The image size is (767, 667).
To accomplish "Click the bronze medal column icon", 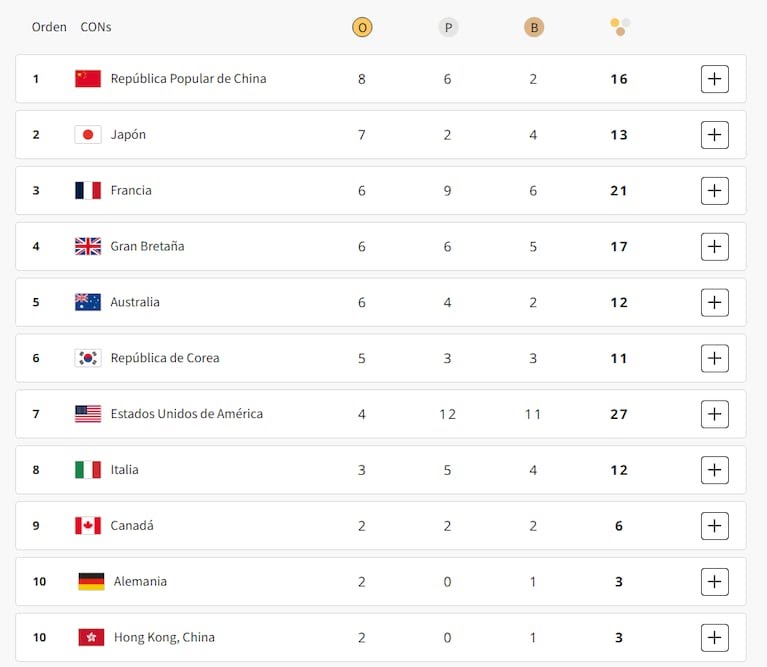I will pyautogui.click(x=534, y=27).
